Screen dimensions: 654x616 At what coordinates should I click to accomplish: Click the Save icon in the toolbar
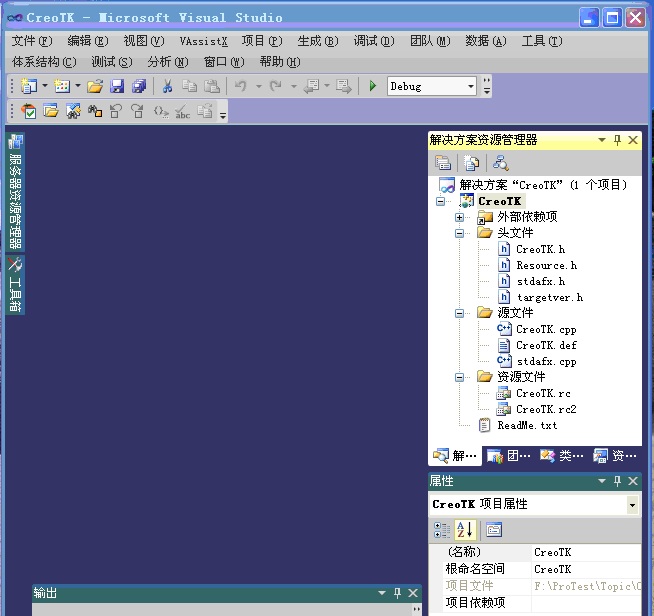coord(117,87)
